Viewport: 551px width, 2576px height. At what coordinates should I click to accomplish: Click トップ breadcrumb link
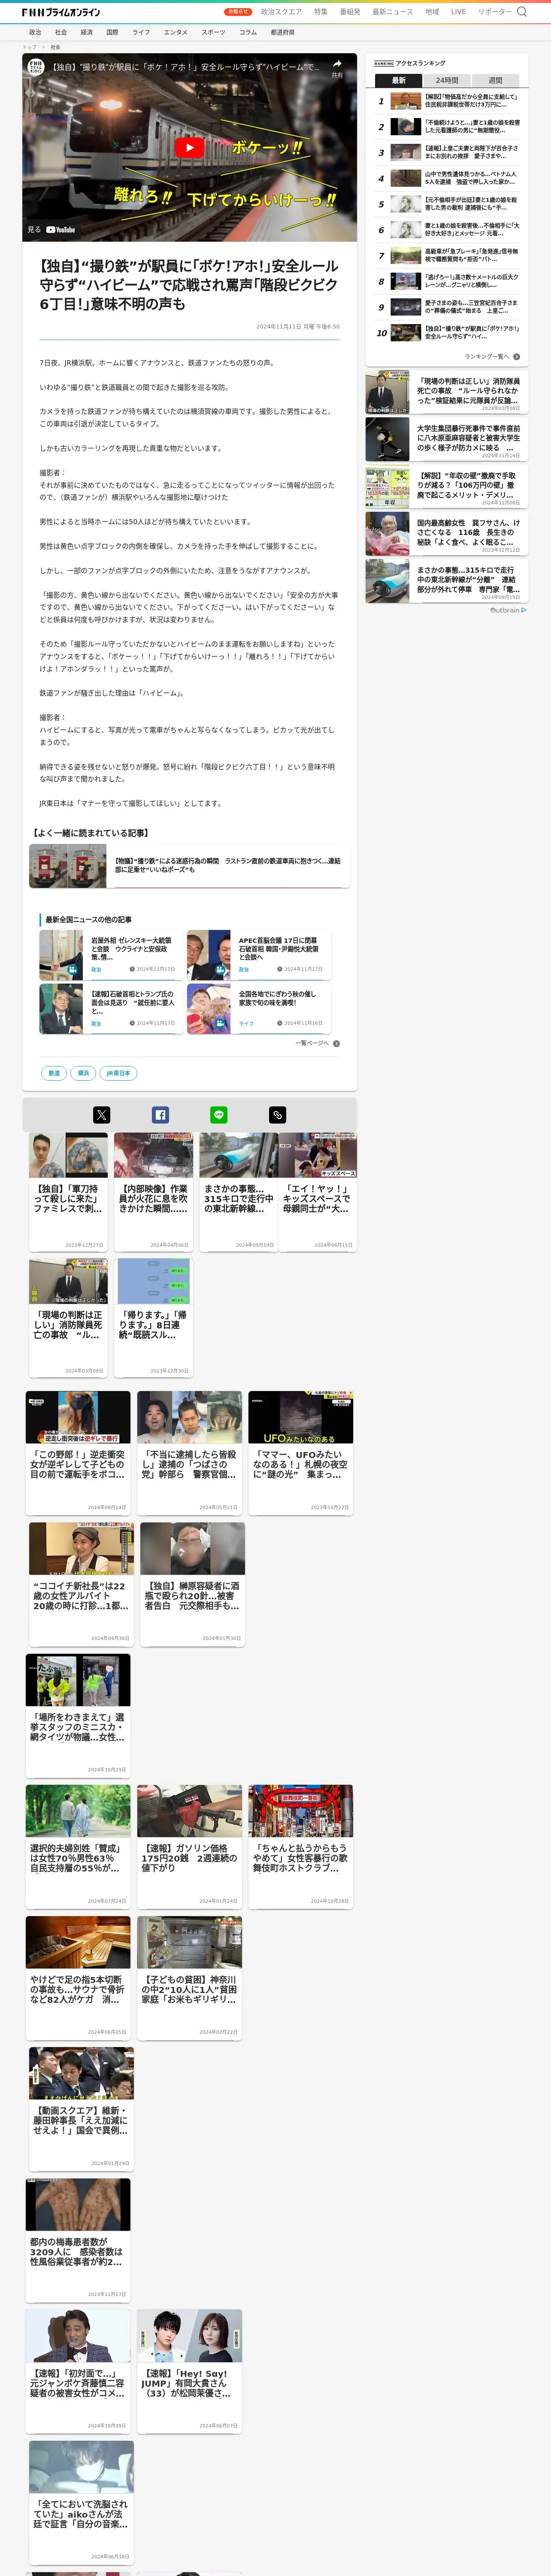click(x=29, y=47)
